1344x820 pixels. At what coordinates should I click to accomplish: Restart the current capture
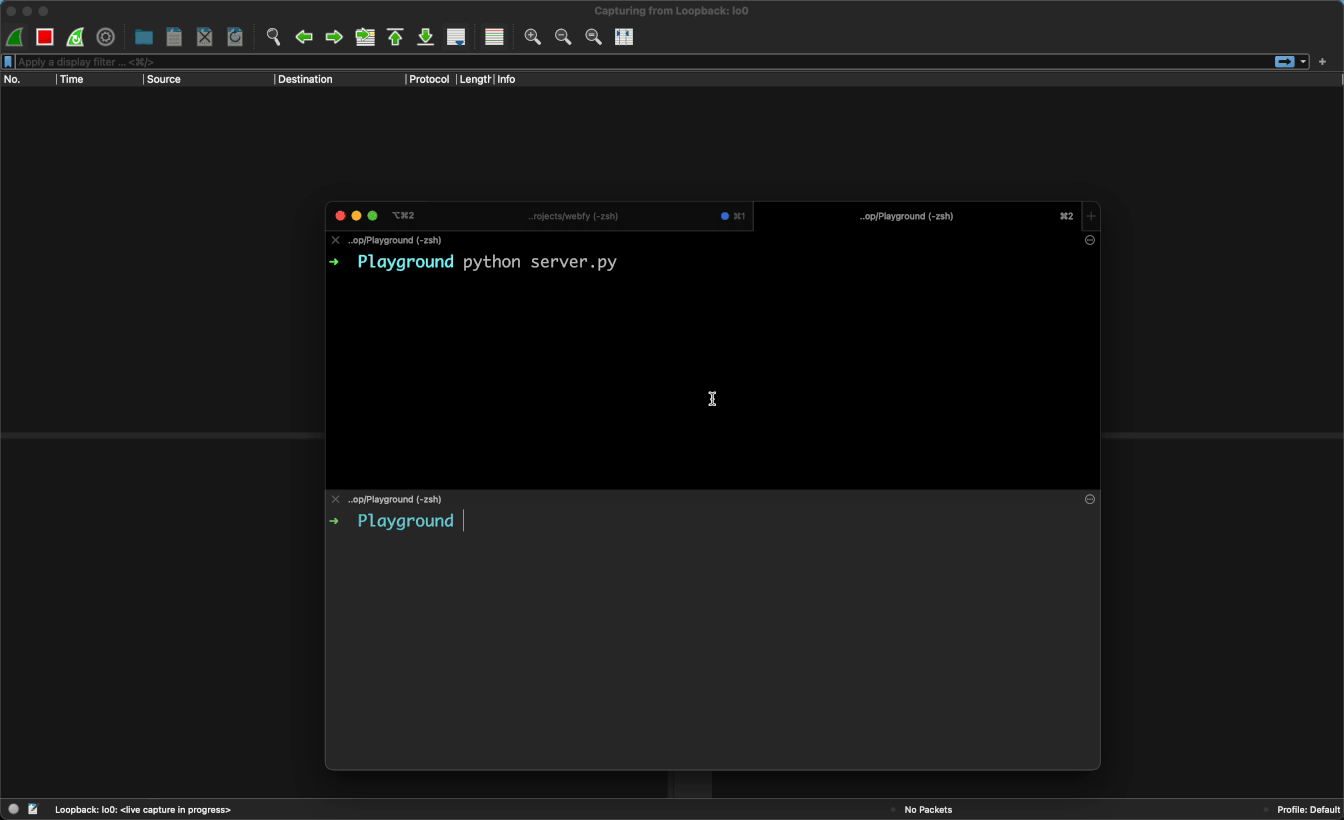[x=75, y=37]
